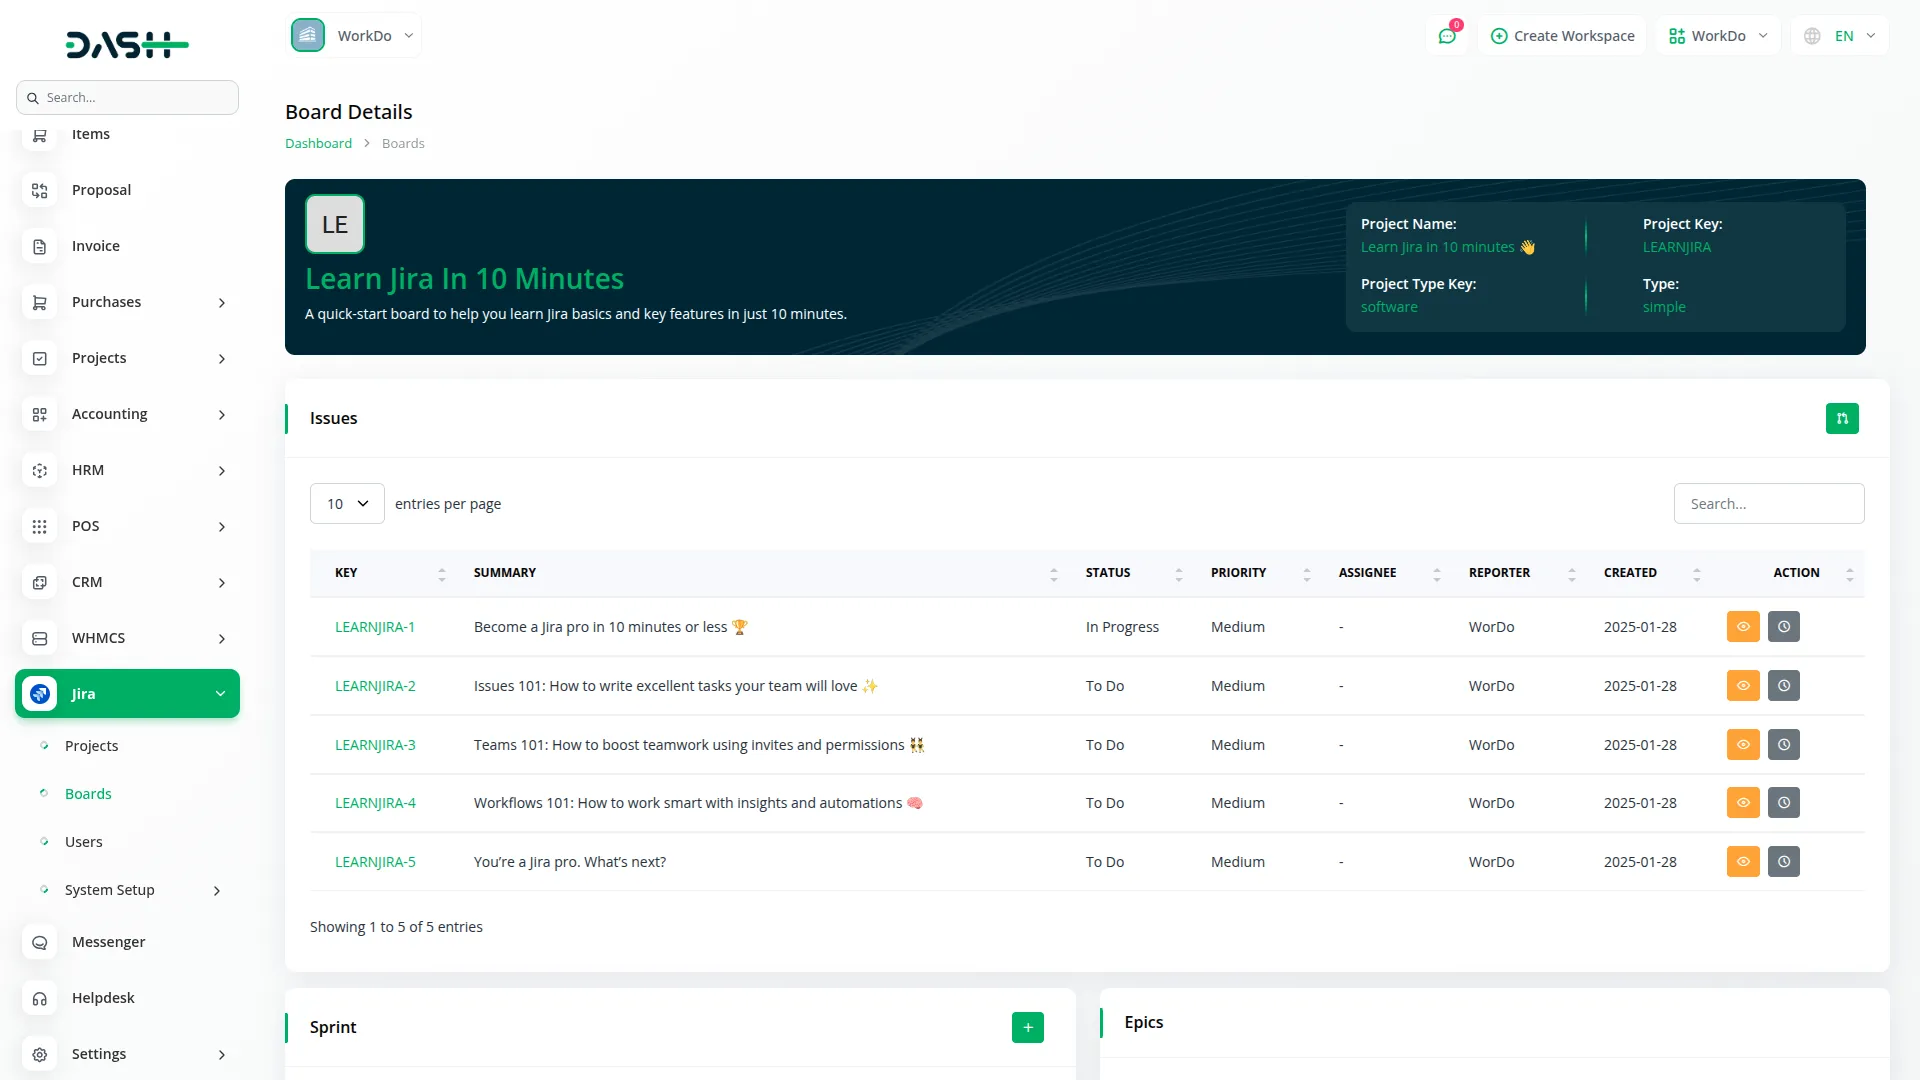Click the Issues search field
Image resolution: width=1920 pixels, height=1080 pixels.
pyautogui.click(x=1769, y=503)
